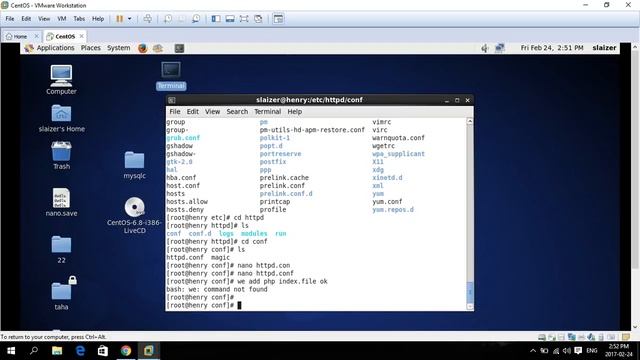Open the terminal window's View menu
The height and width of the screenshot is (360, 640).
tap(212, 111)
